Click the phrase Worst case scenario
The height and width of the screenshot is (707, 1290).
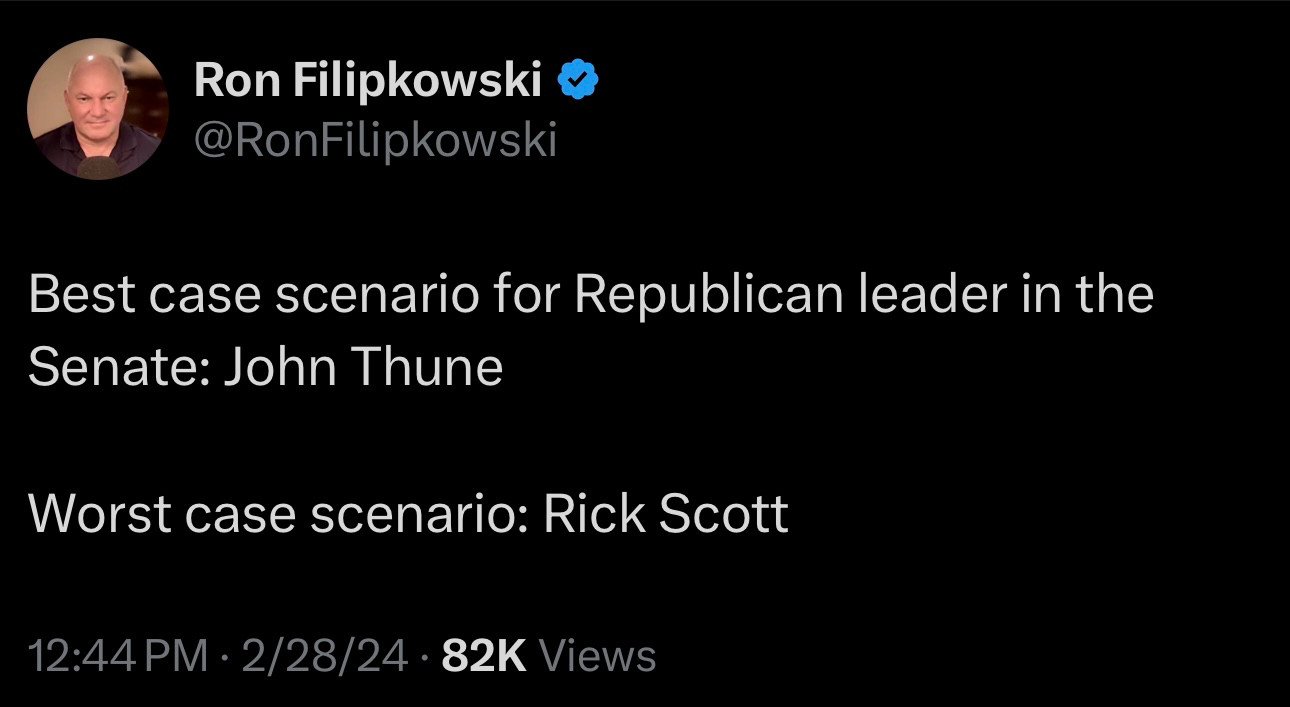[277, 514]
